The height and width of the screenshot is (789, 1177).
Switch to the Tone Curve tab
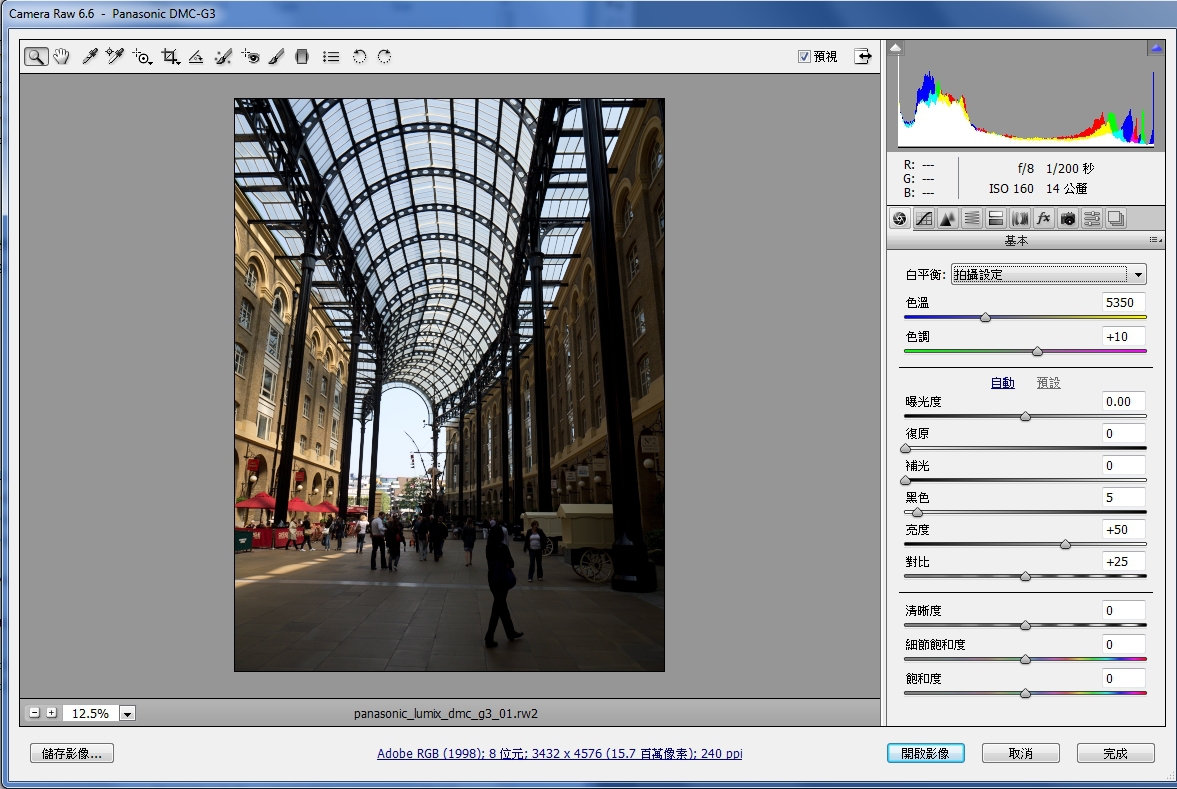tap(924, 218)
